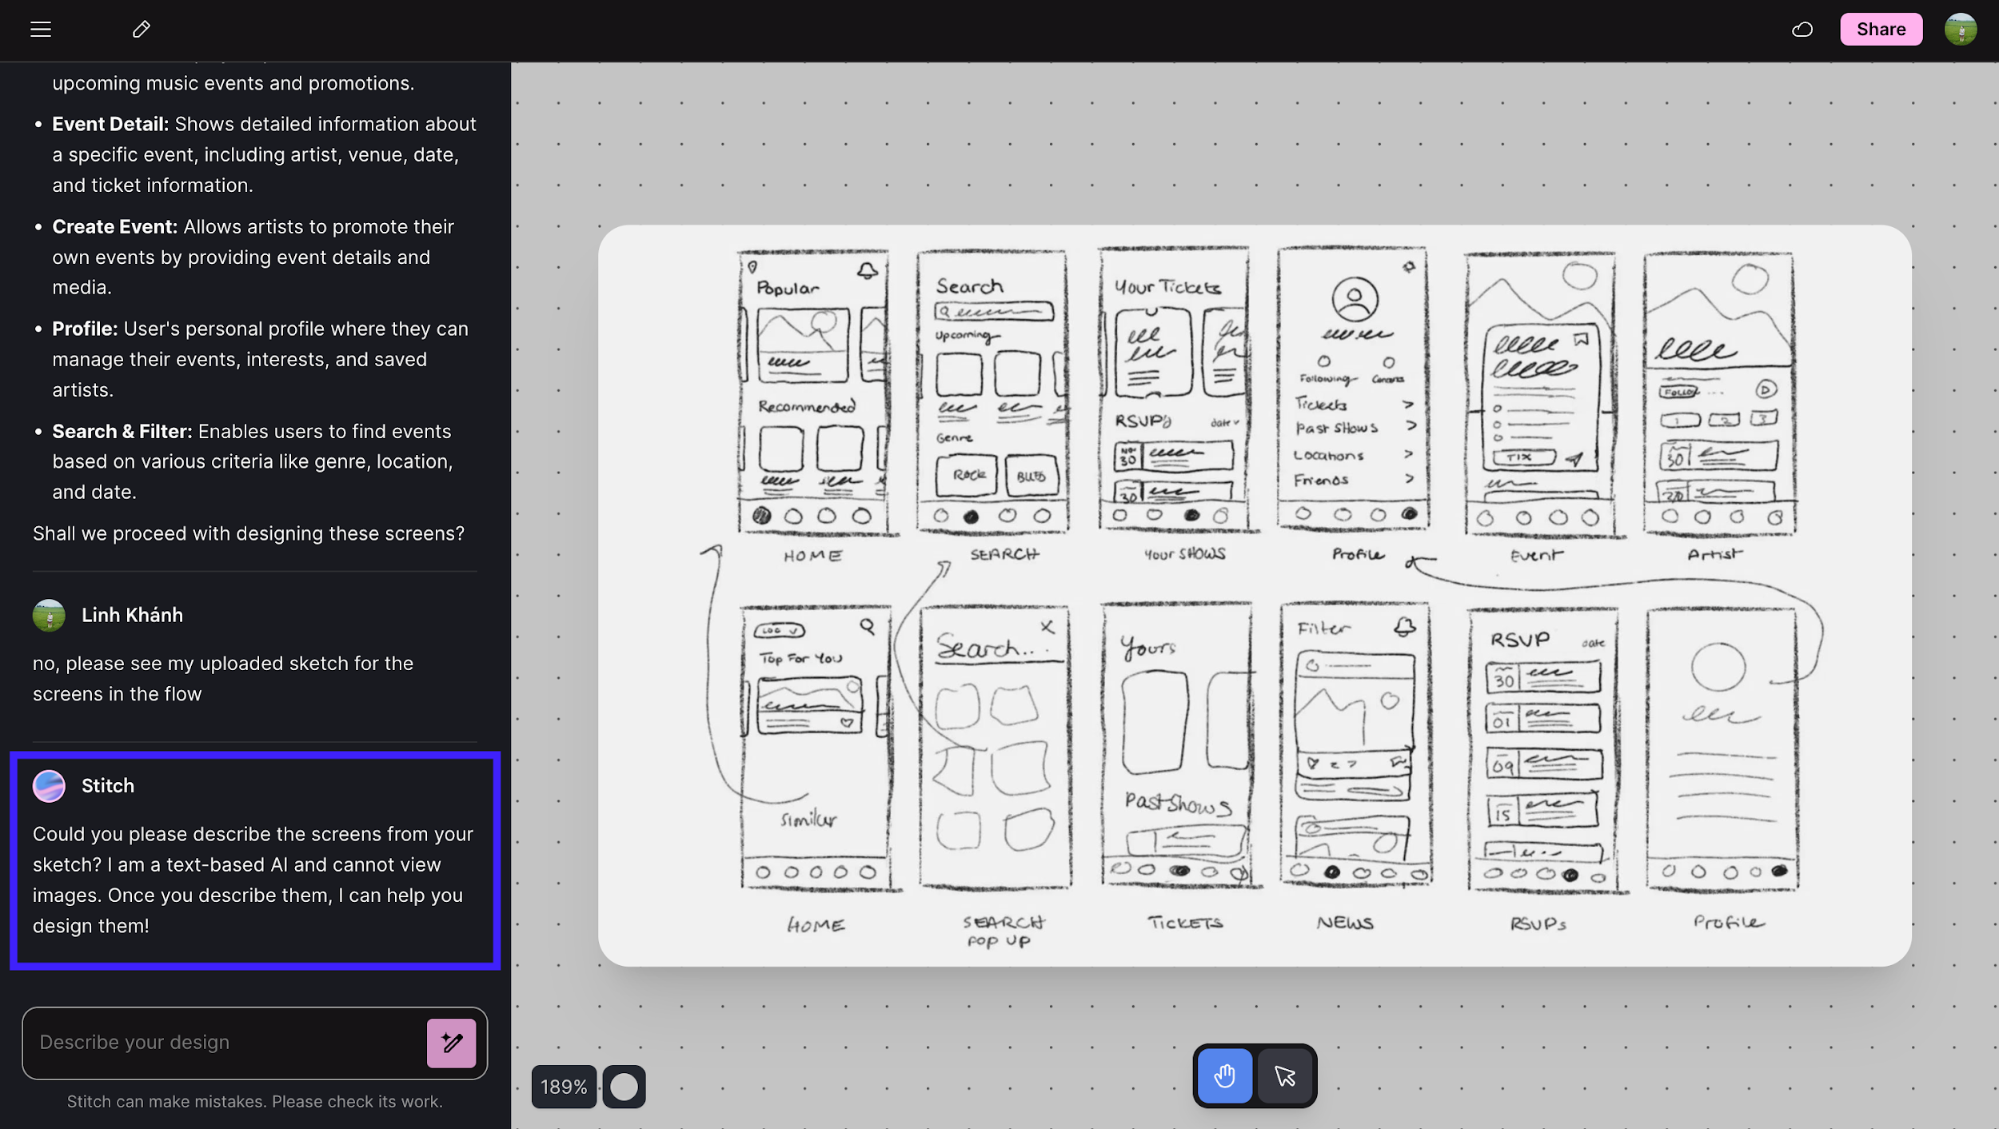Click Linh Khánh's avatar in the chat
This screenshot has width=1999, height=1130.
pos(49,615)
